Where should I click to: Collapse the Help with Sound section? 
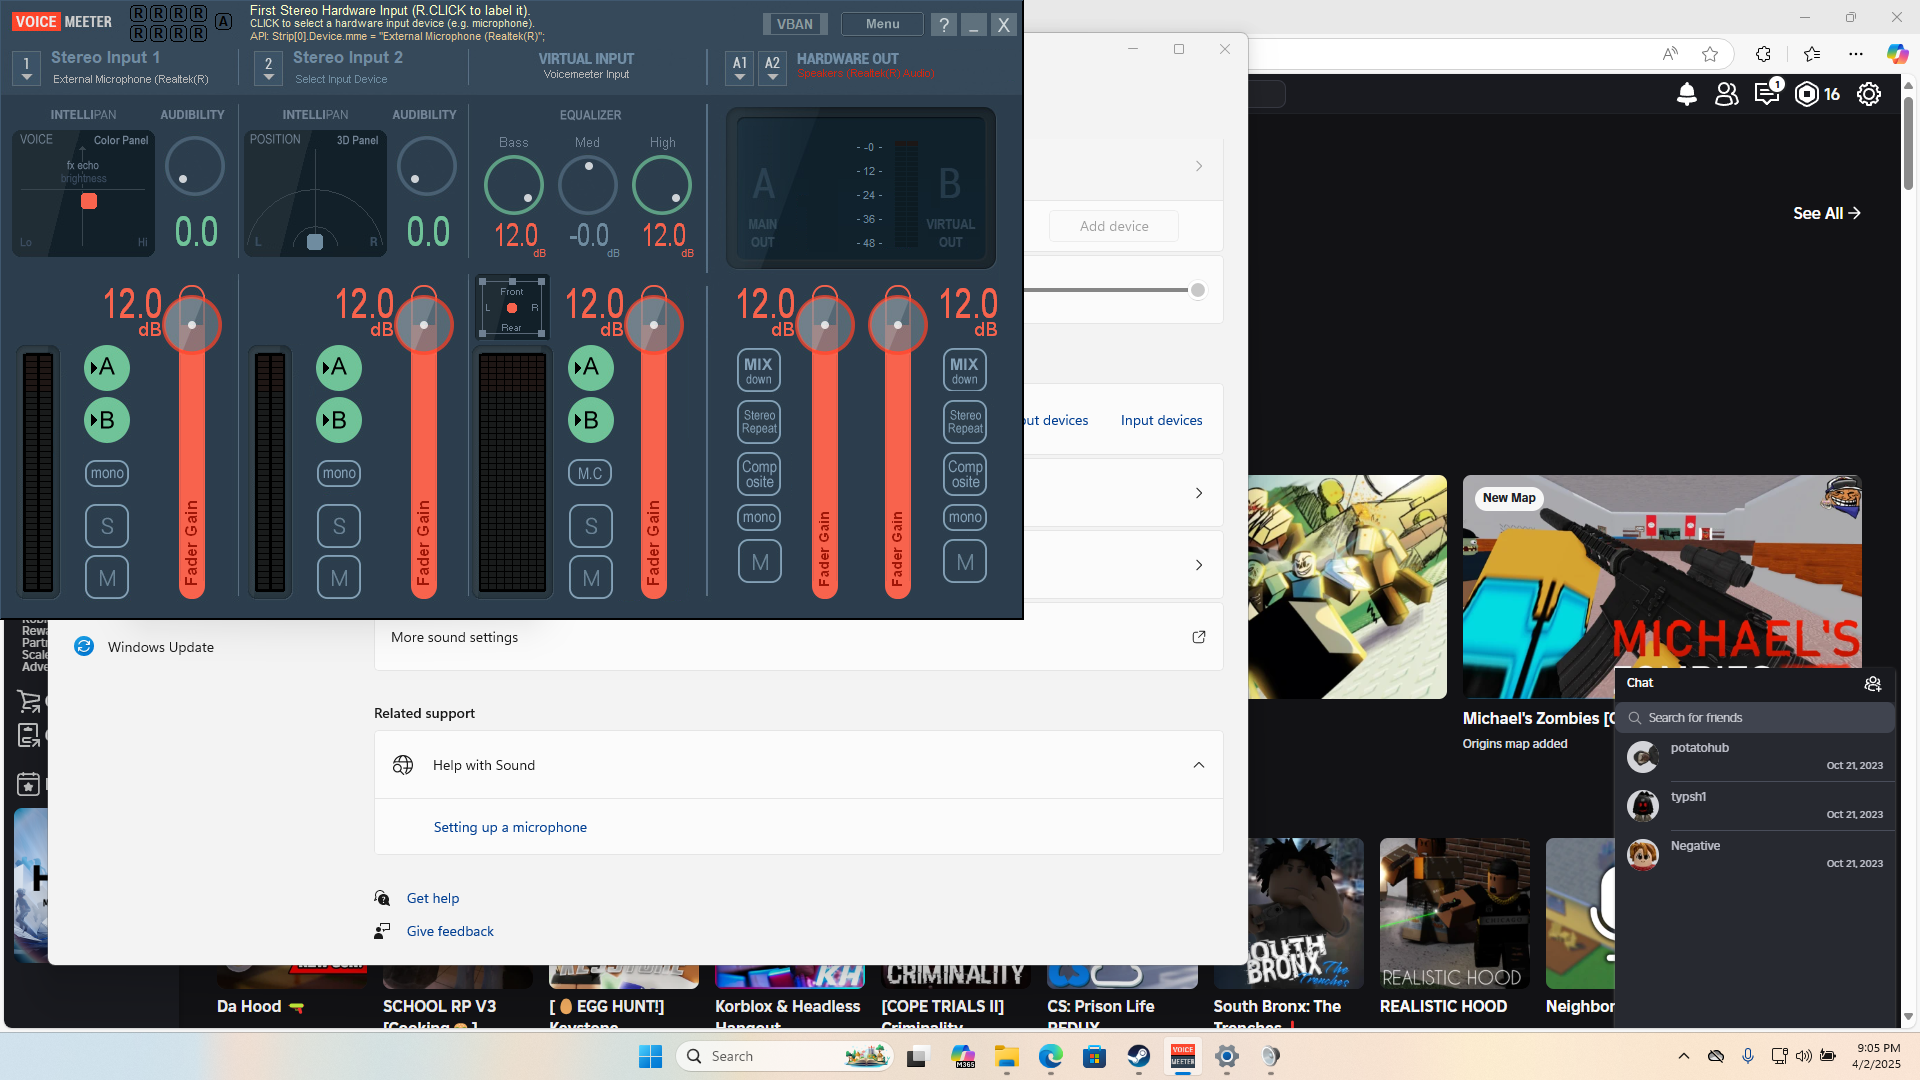point(1198,765)
